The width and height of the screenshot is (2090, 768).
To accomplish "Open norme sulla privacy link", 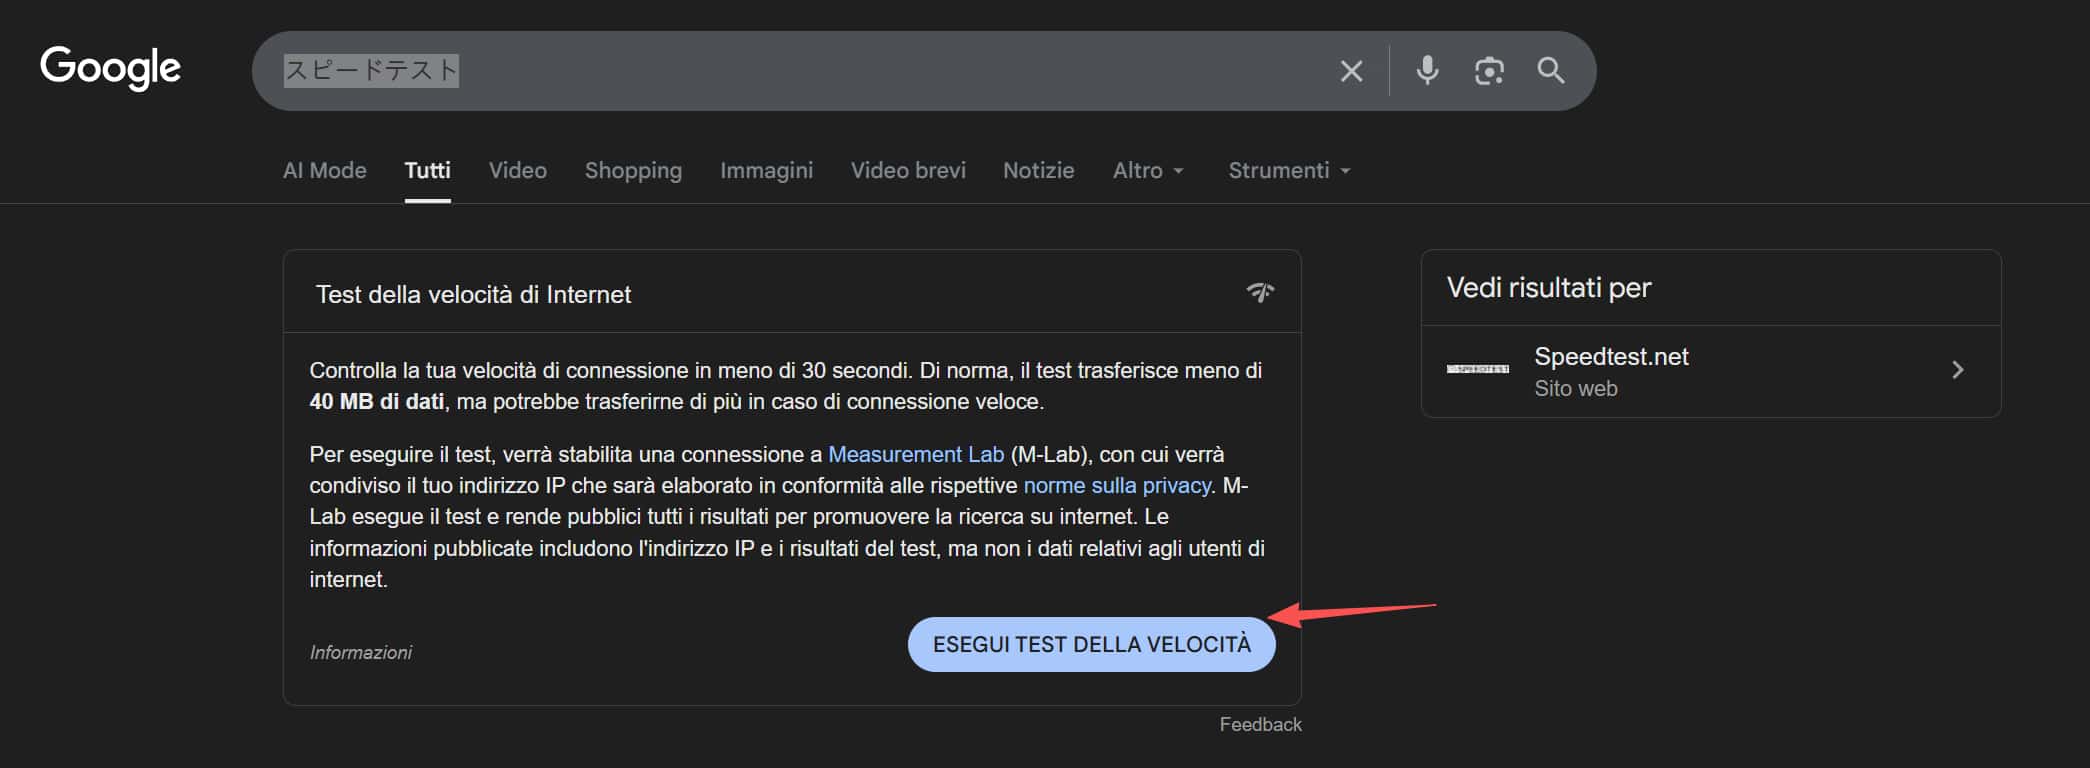I will tap(1116, 486).
